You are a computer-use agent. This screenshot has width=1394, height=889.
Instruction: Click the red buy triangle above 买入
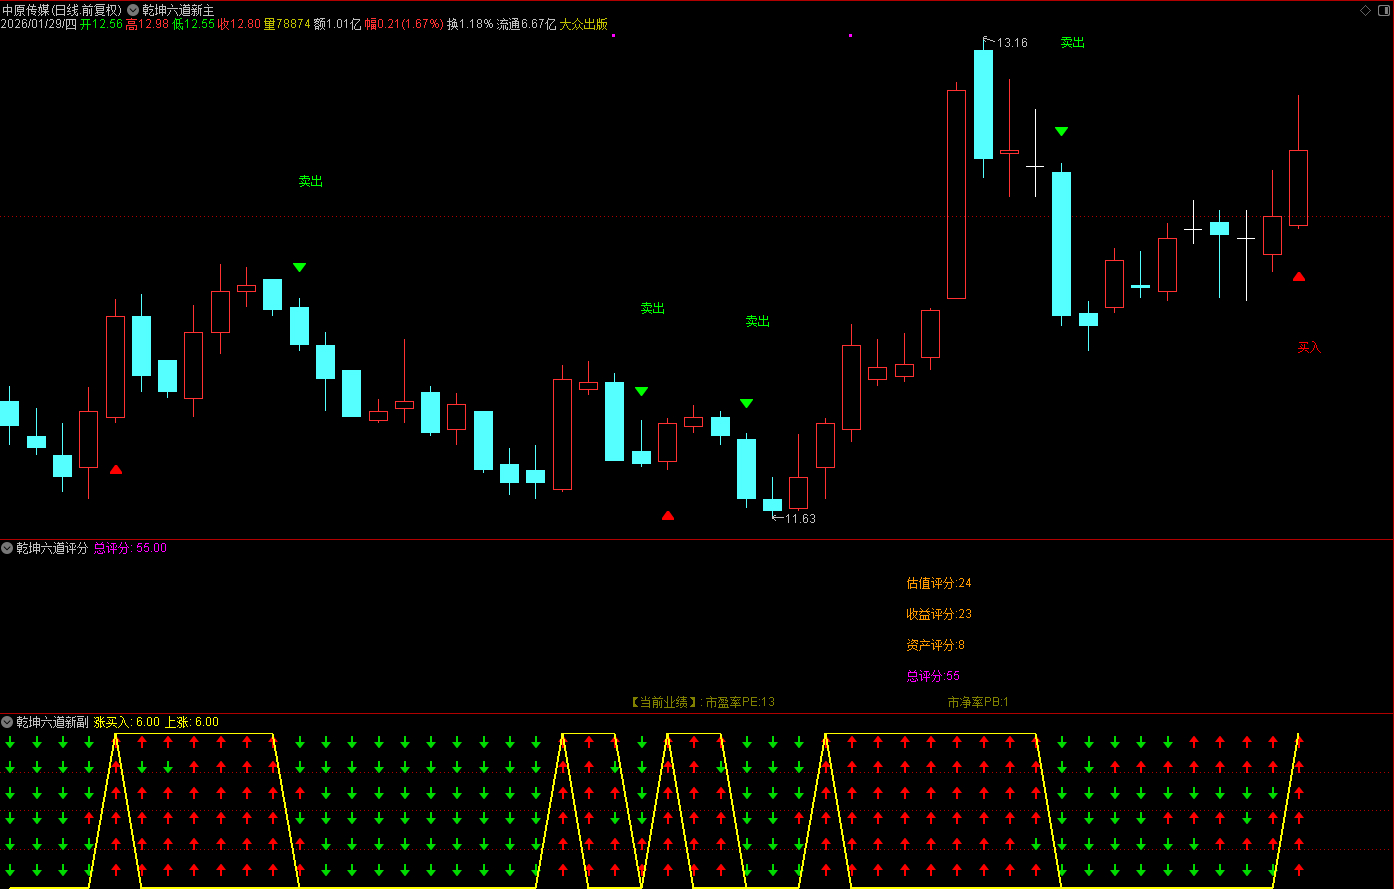point(1299,277)
